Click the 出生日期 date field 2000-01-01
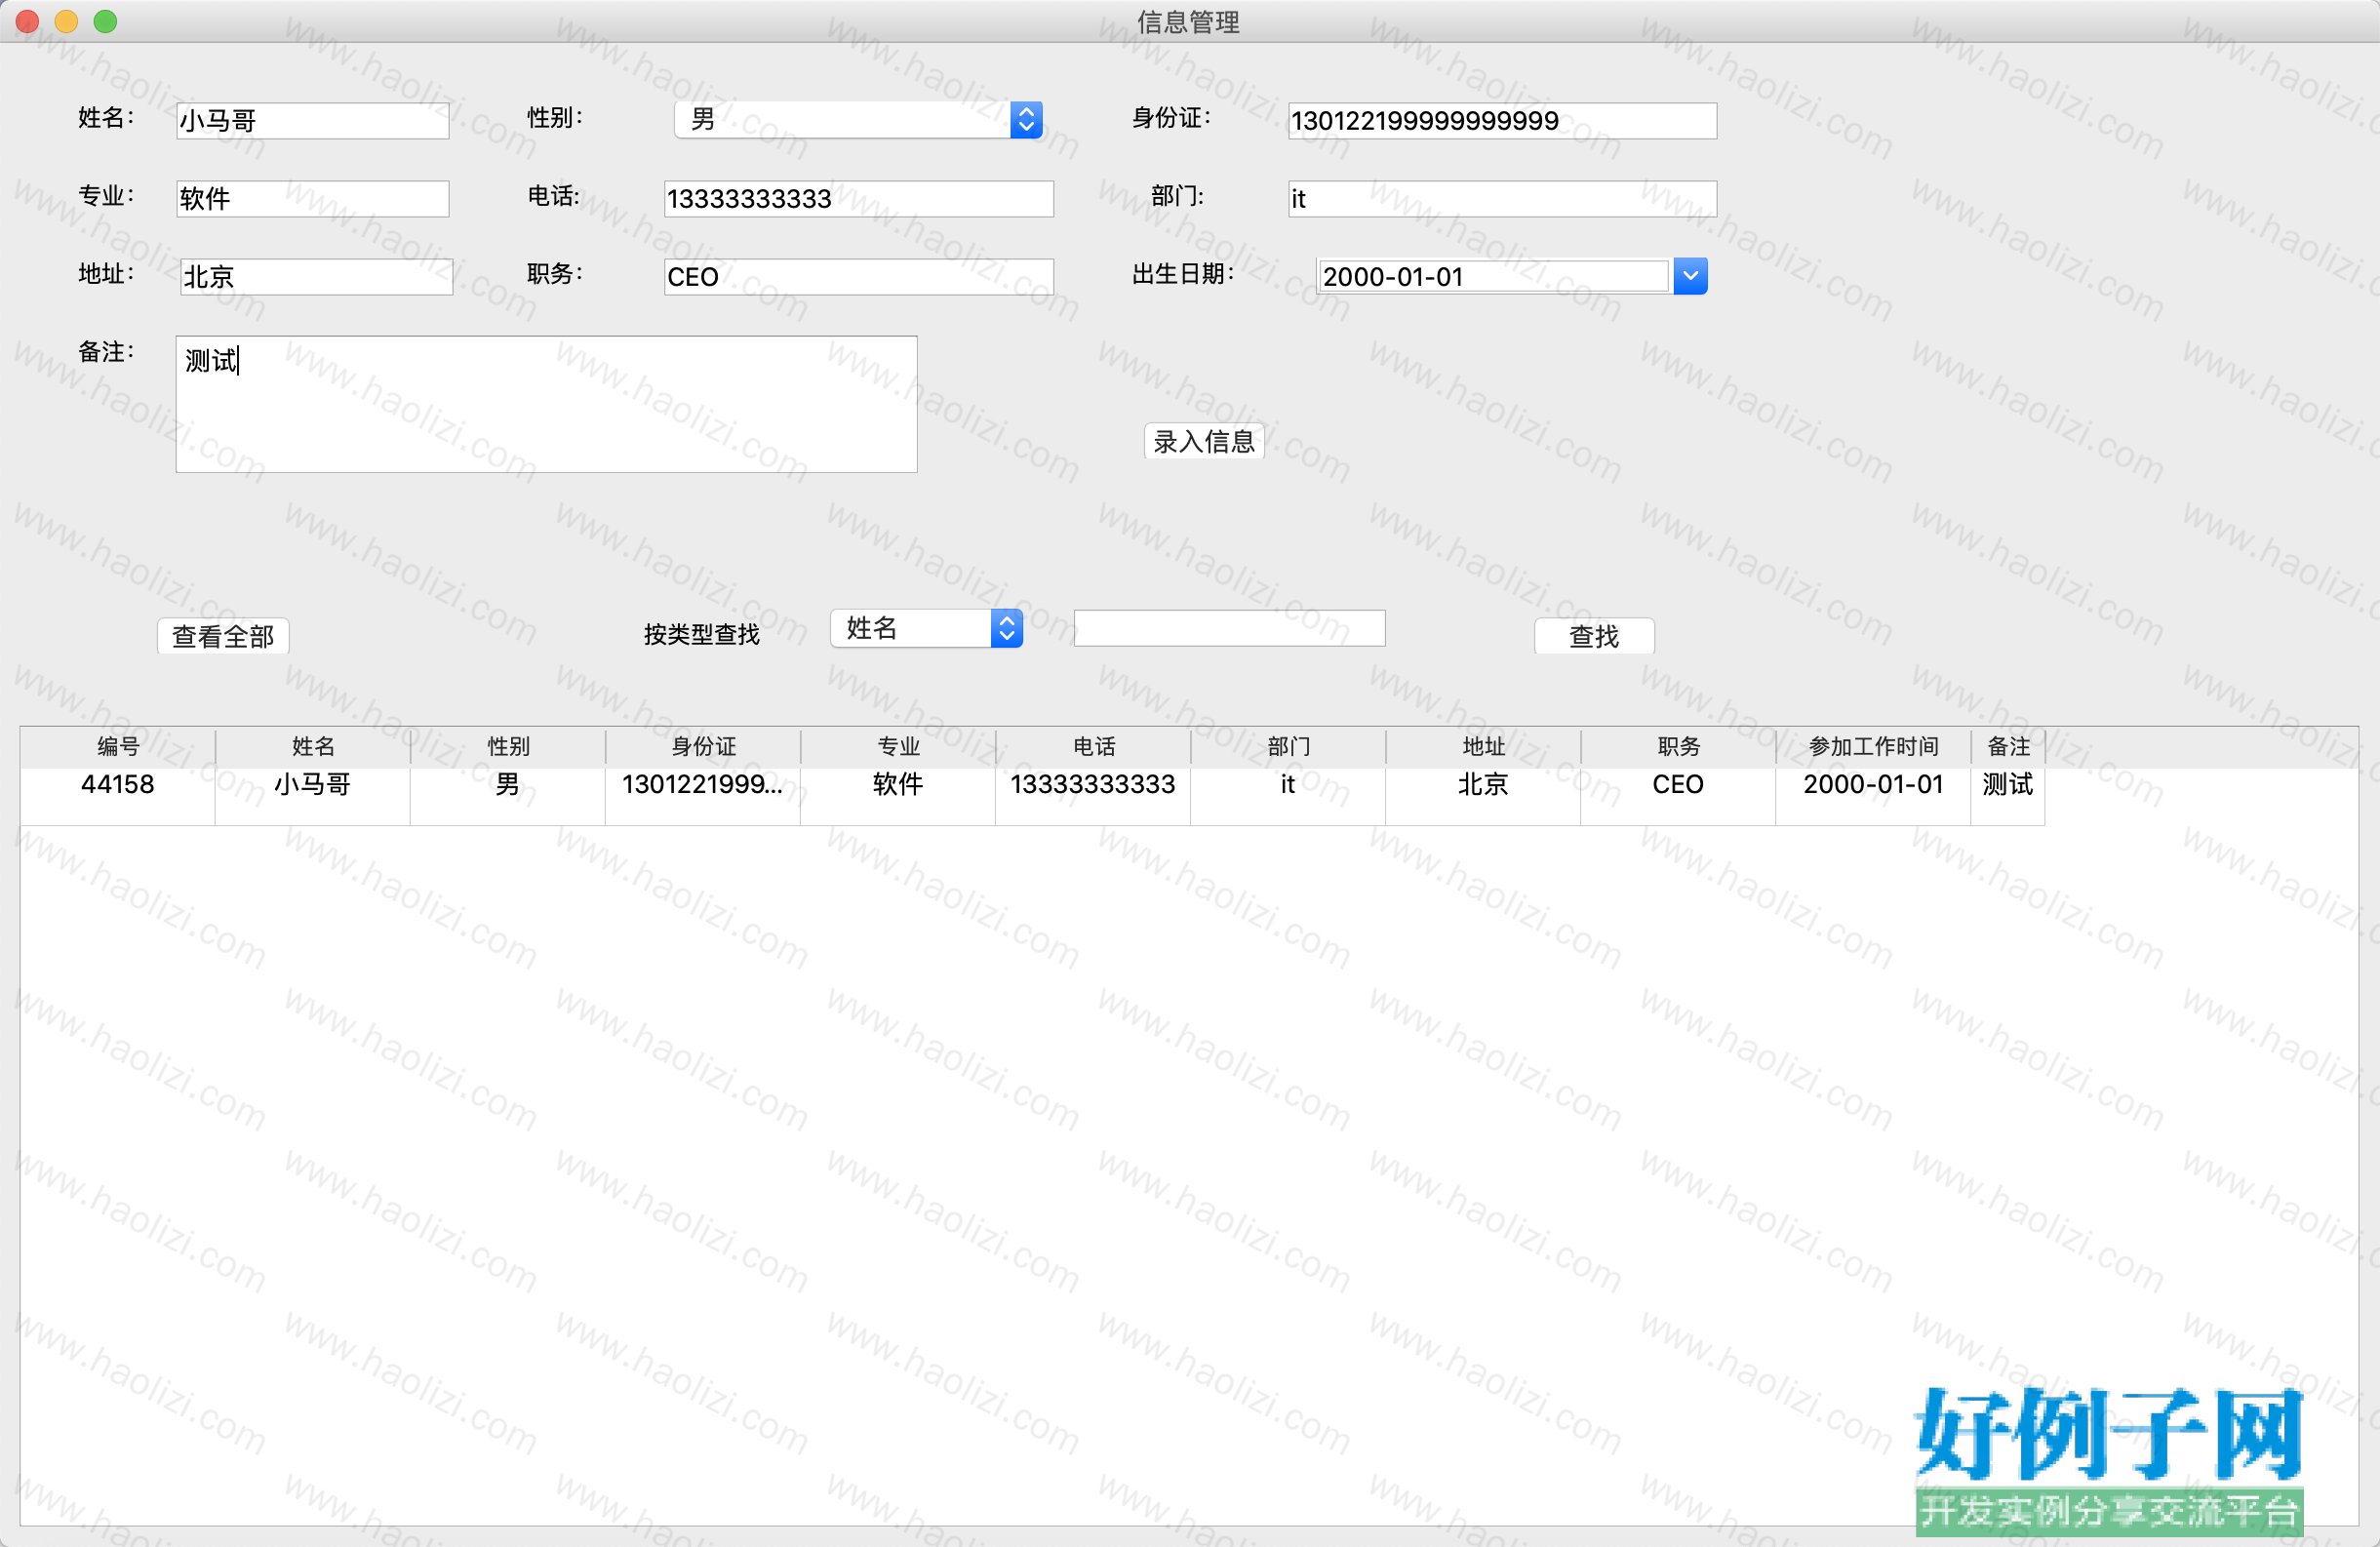Image resolution: width=2380 pixels, height=1547 pixels. pyautogui.click(x=1493, y=276)
